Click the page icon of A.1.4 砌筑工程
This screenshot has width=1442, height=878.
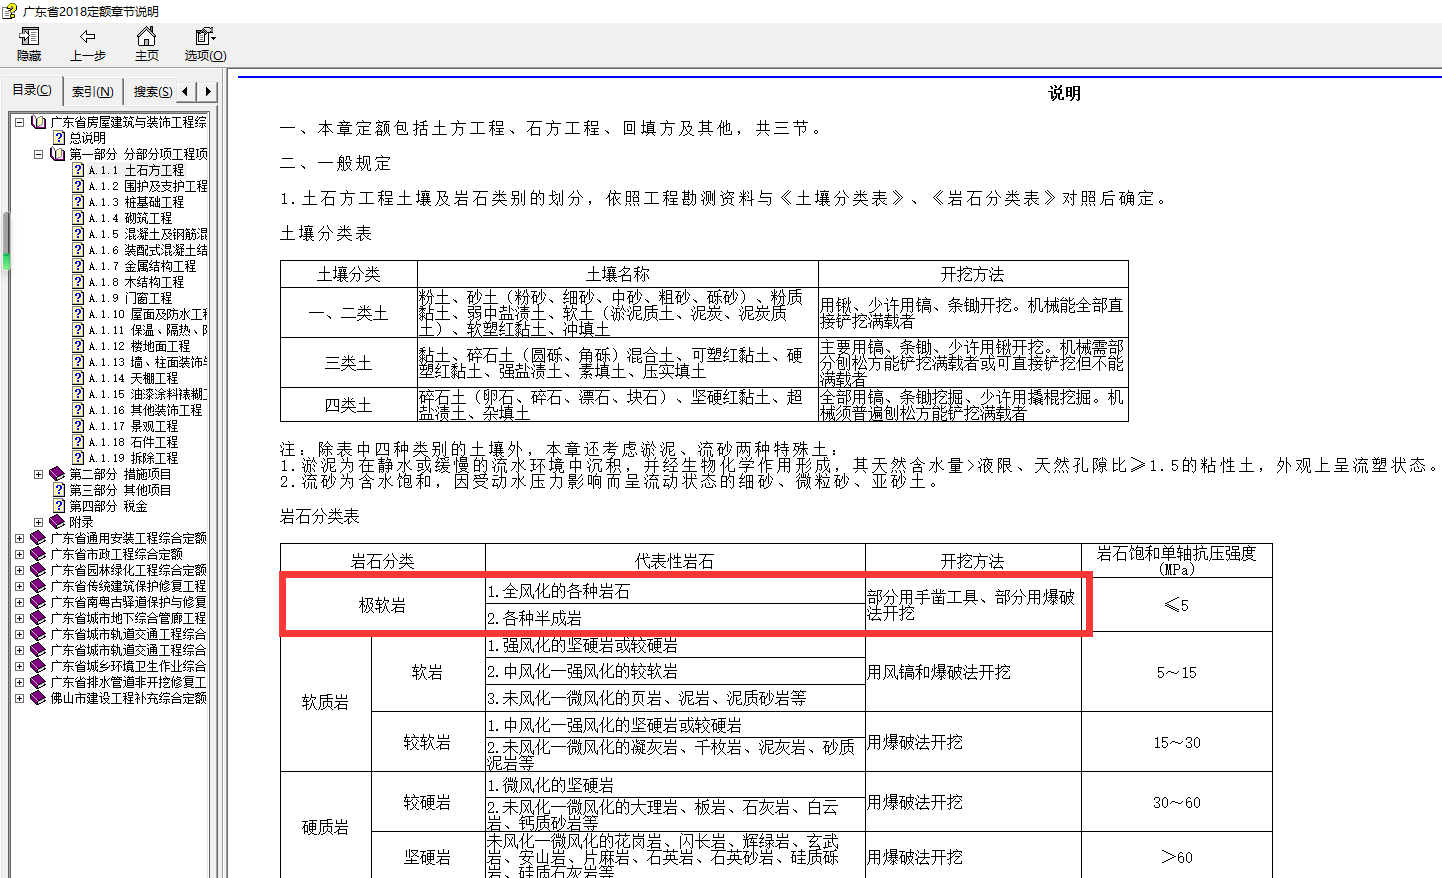tap(78, 218)
